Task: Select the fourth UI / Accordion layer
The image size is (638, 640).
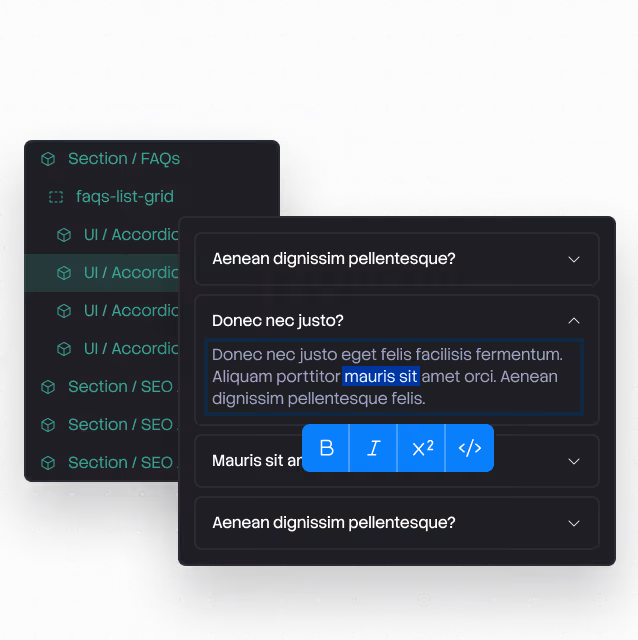Action: pyautogui.click(x=102, y=349)
